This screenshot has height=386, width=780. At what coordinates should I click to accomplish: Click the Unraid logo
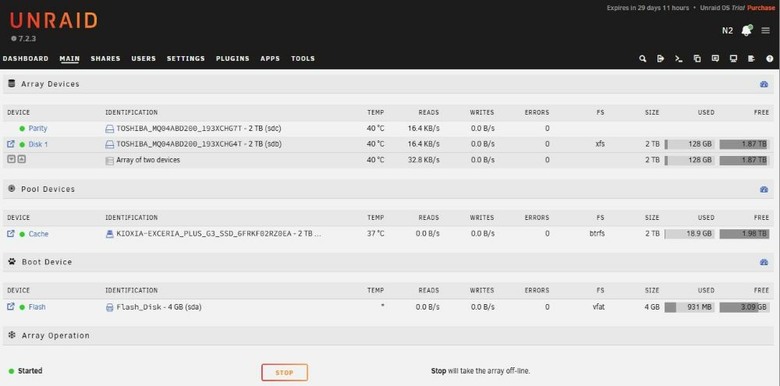(x=54, y=20)
